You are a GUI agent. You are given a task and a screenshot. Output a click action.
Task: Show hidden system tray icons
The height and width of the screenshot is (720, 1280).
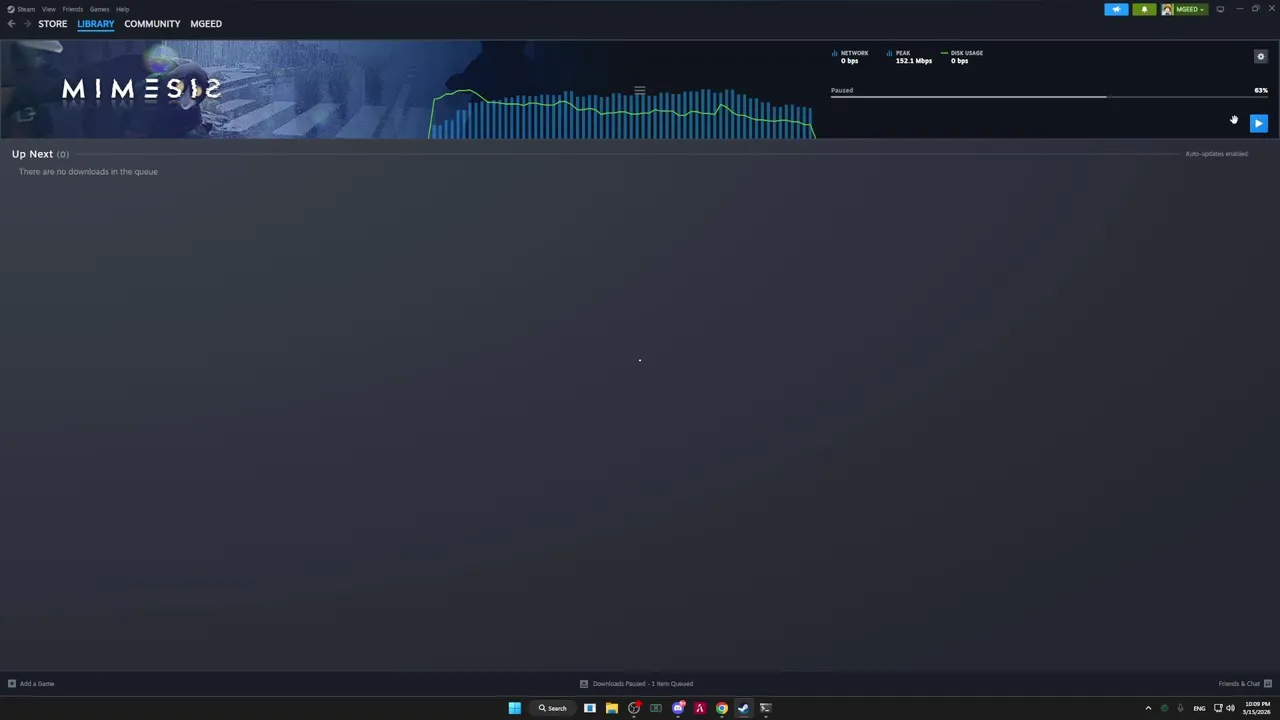coord(1148,708)
